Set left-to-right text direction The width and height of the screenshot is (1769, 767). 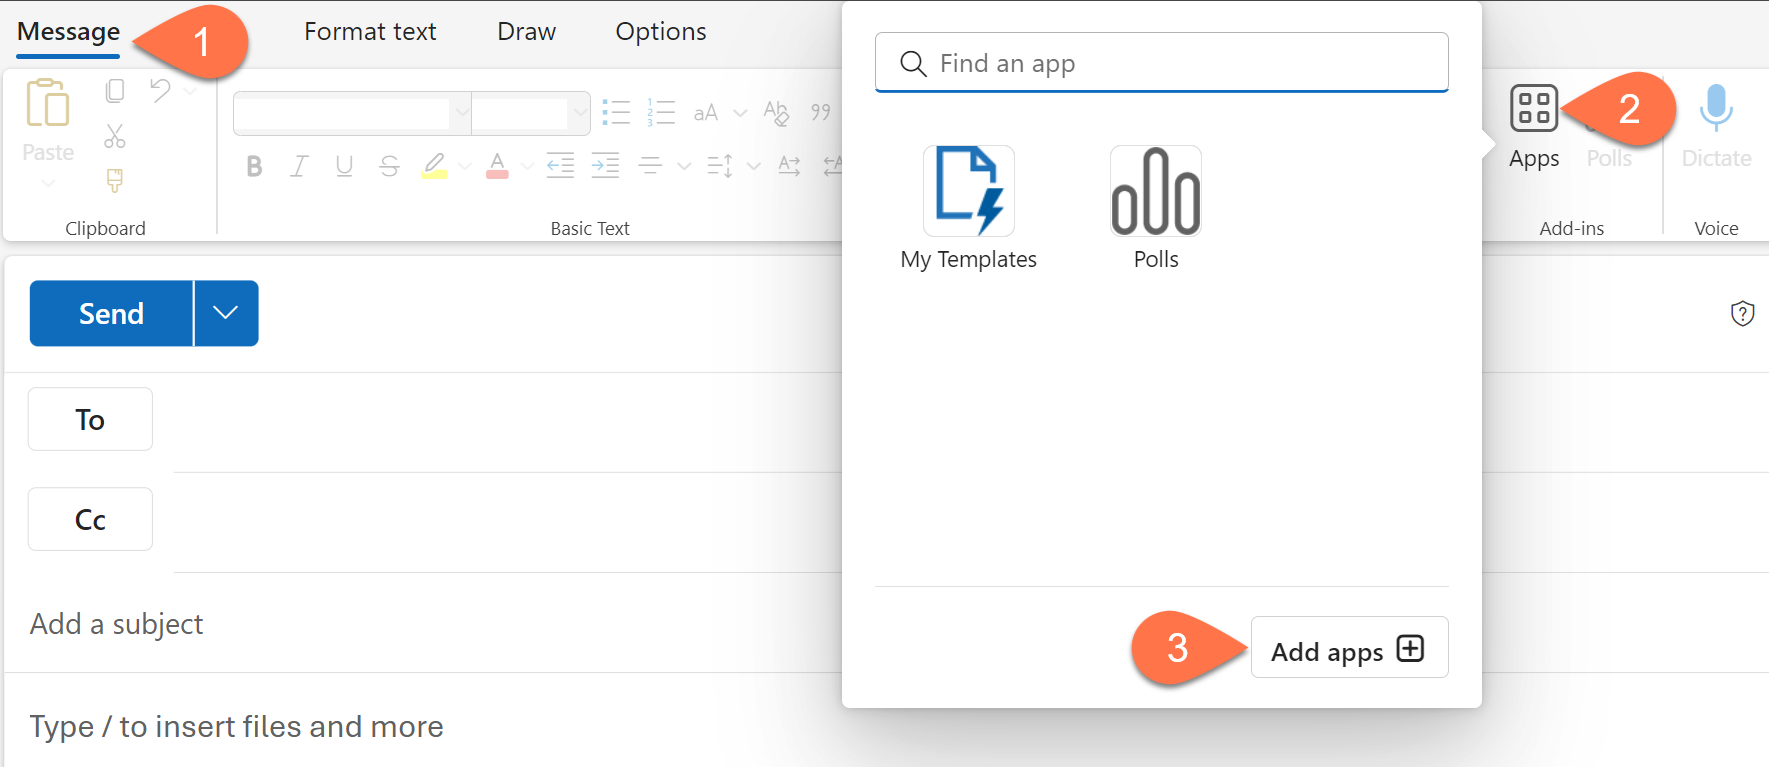coord(789,165)
